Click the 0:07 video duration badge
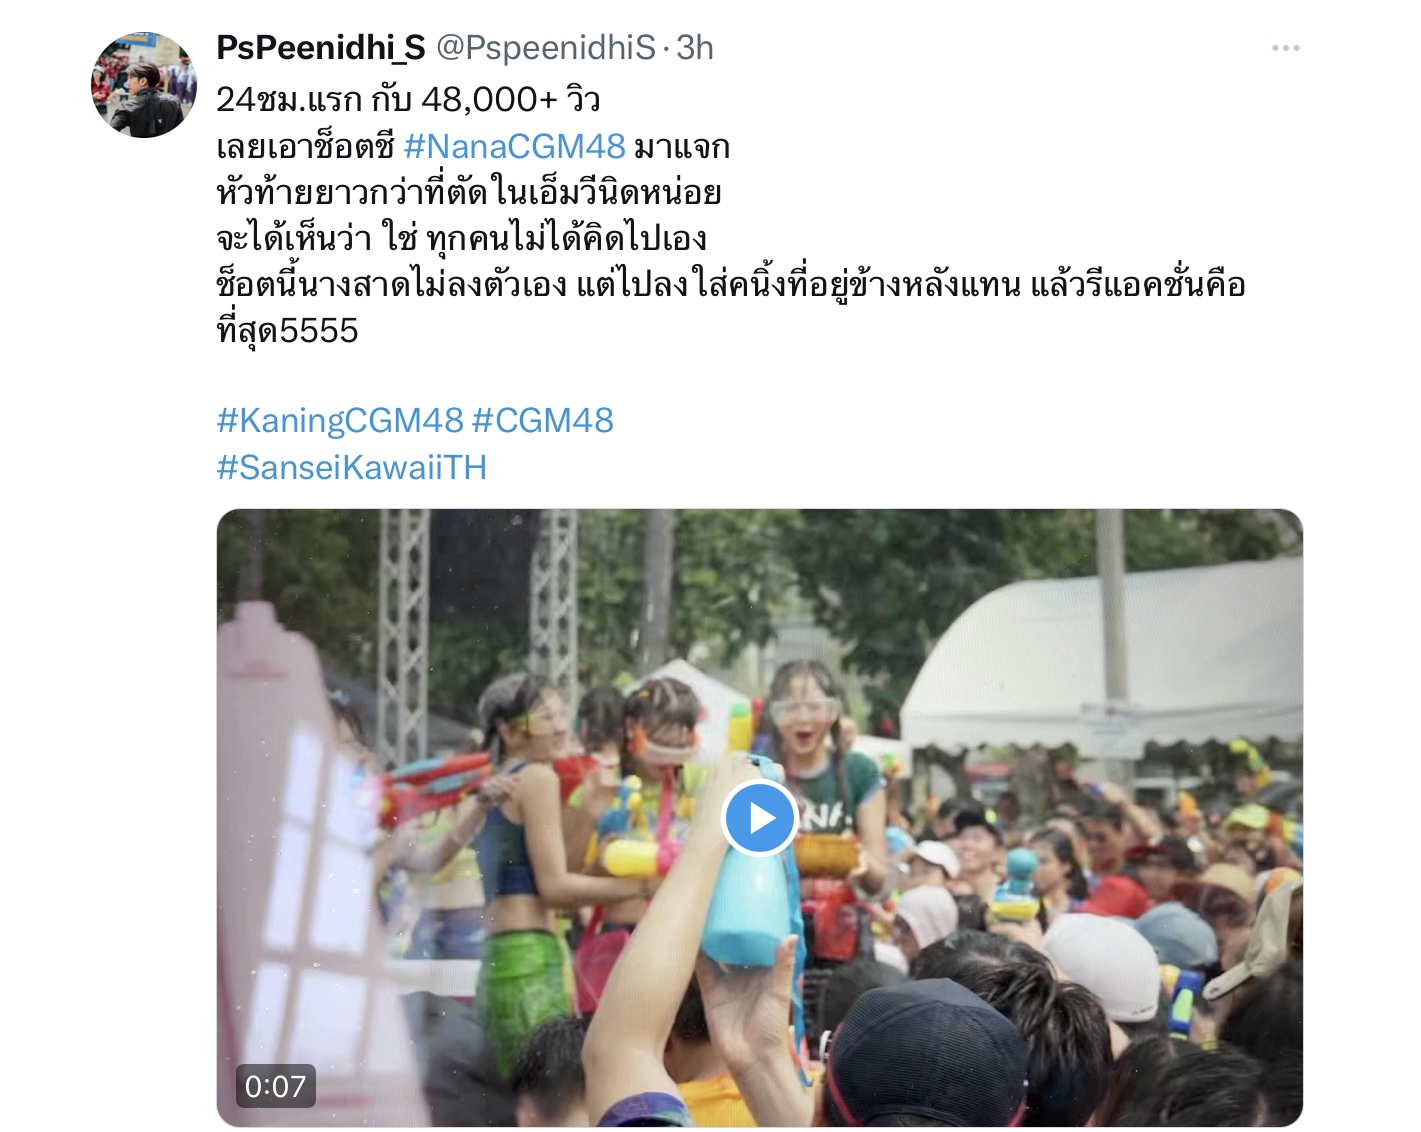The height and width of the screenshot is (1132, 1421). click(275, 1086)
